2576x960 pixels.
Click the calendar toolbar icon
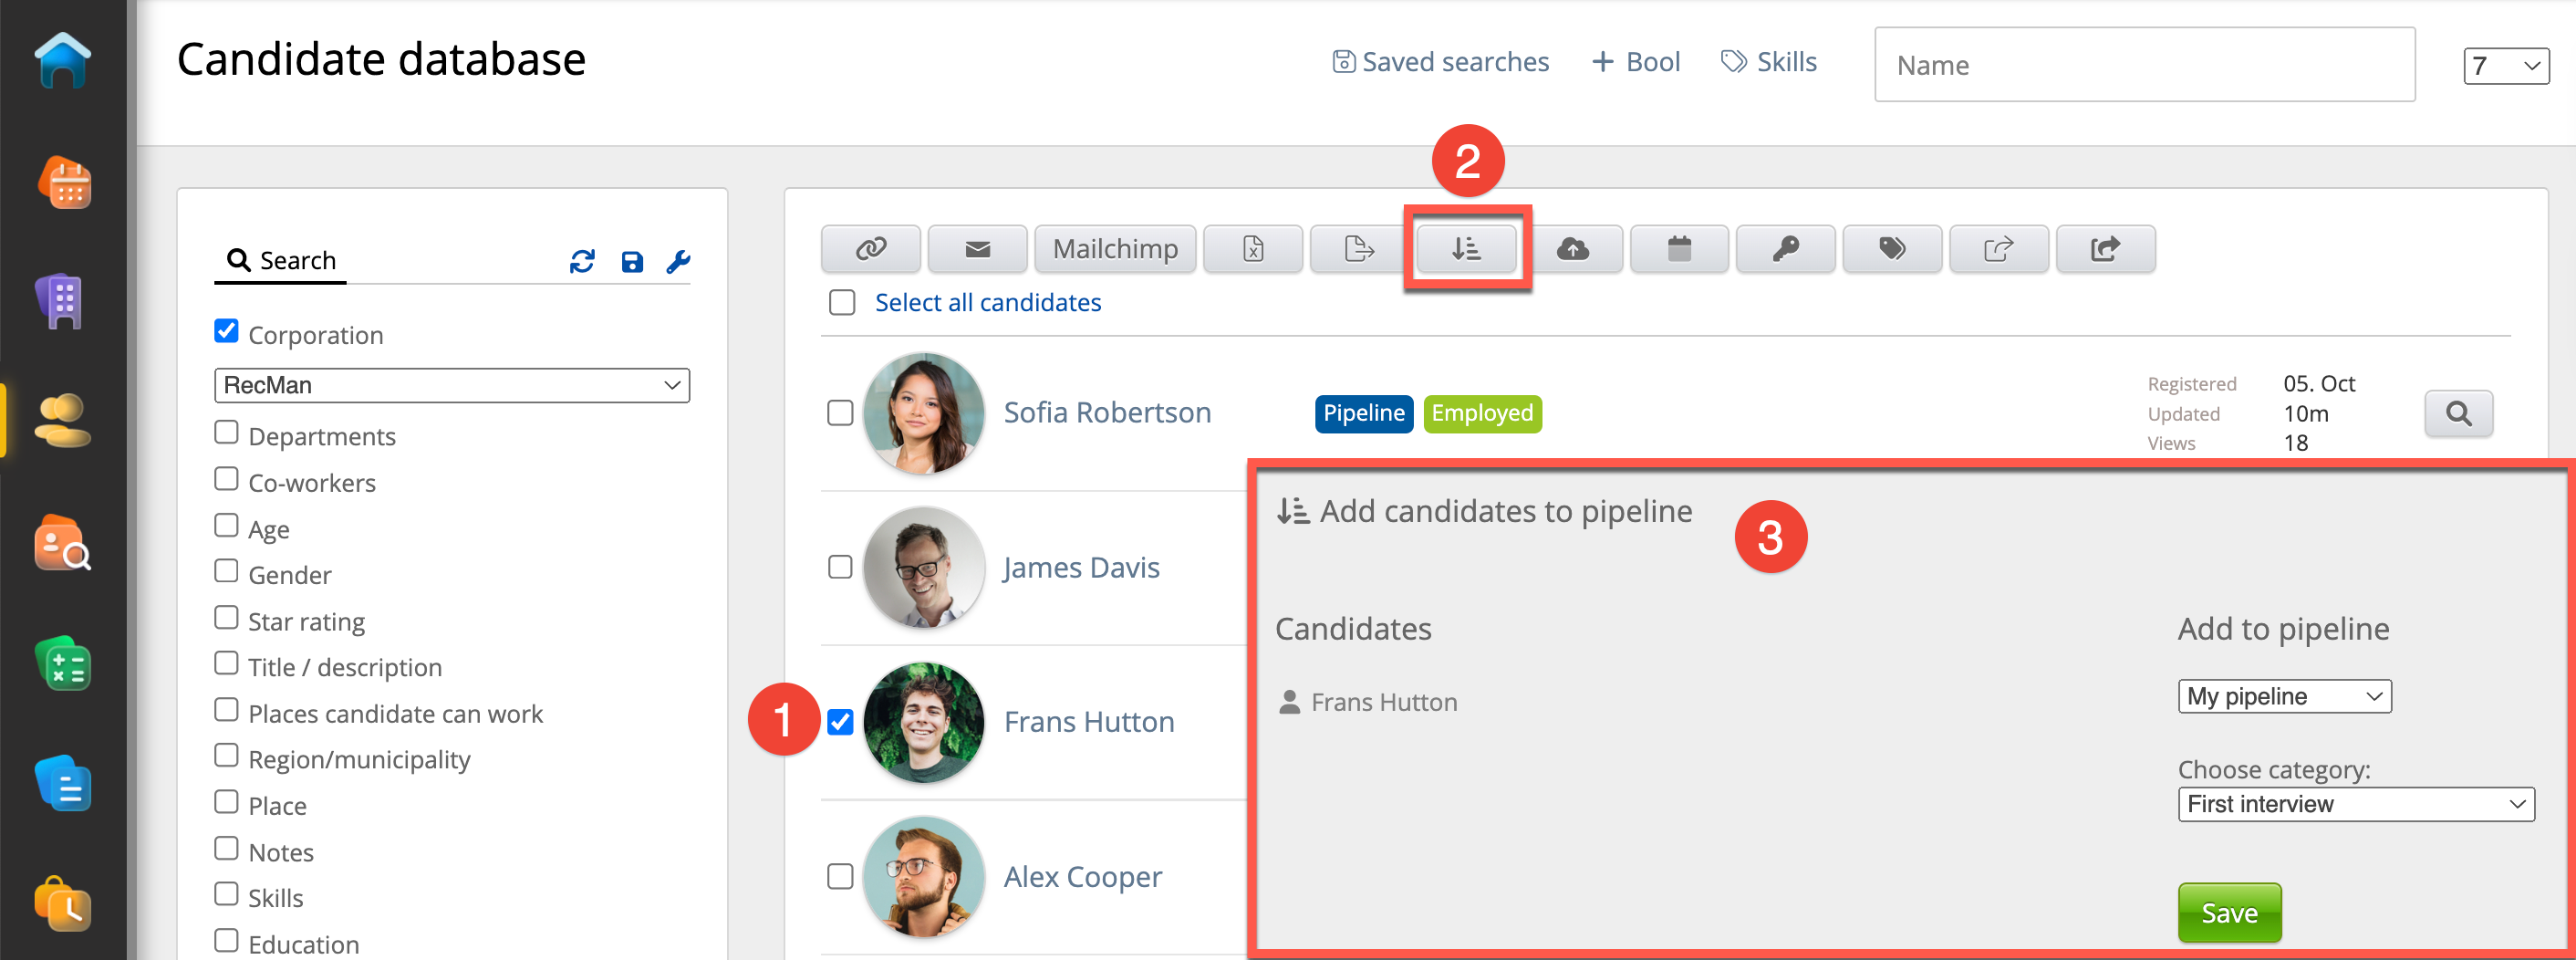point(1678,249)
